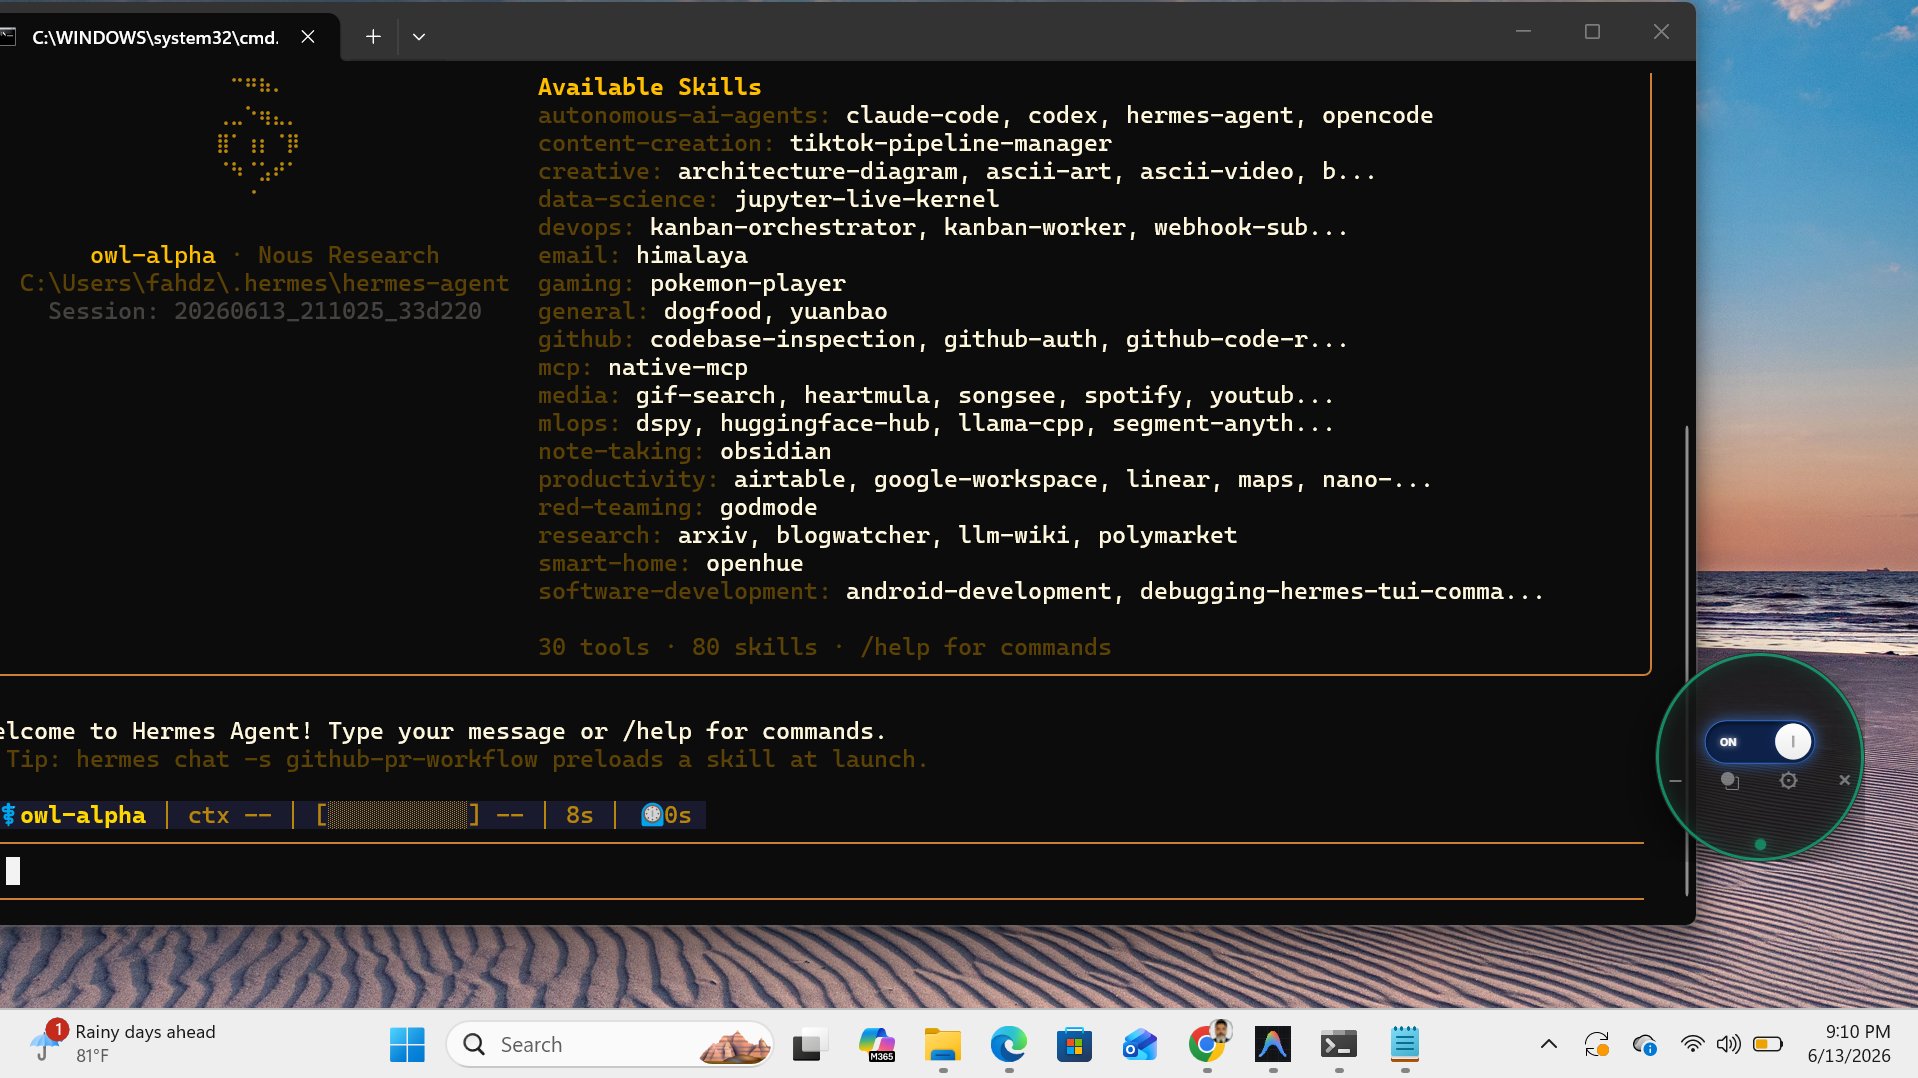Open a new terminal tab with plus button
Image resolution: width=1918 pixels, height=1078 pixels.
[373, 36]
